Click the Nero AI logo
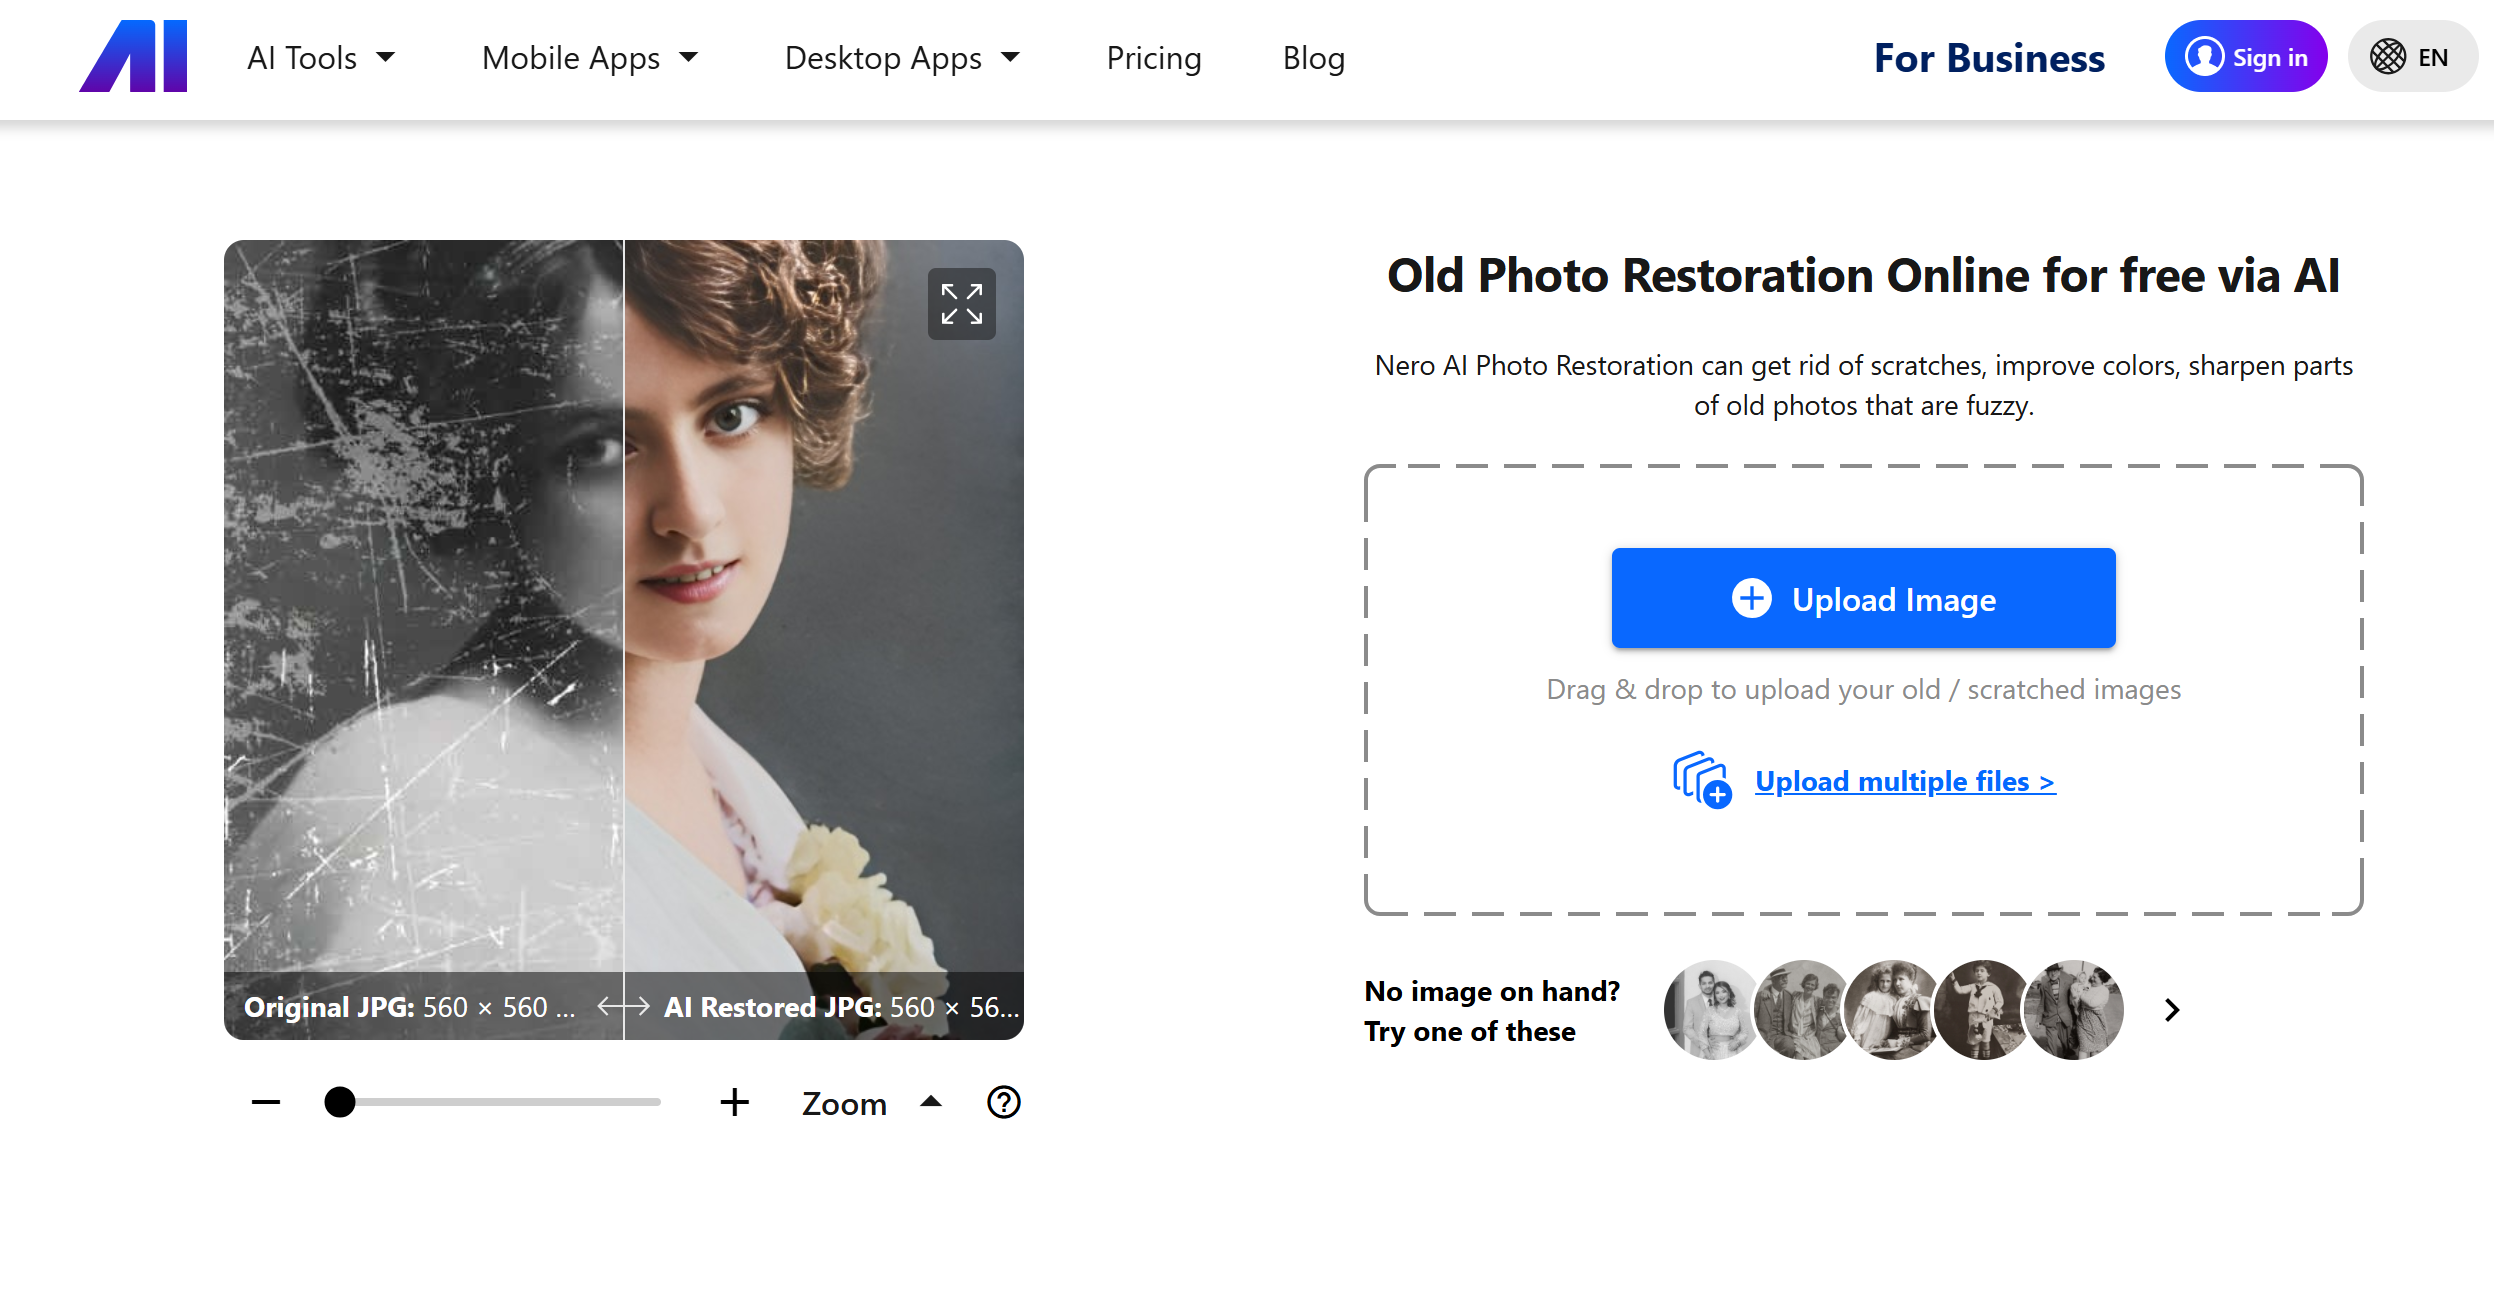This screenshot has height=1300, width=2494. 133,57
